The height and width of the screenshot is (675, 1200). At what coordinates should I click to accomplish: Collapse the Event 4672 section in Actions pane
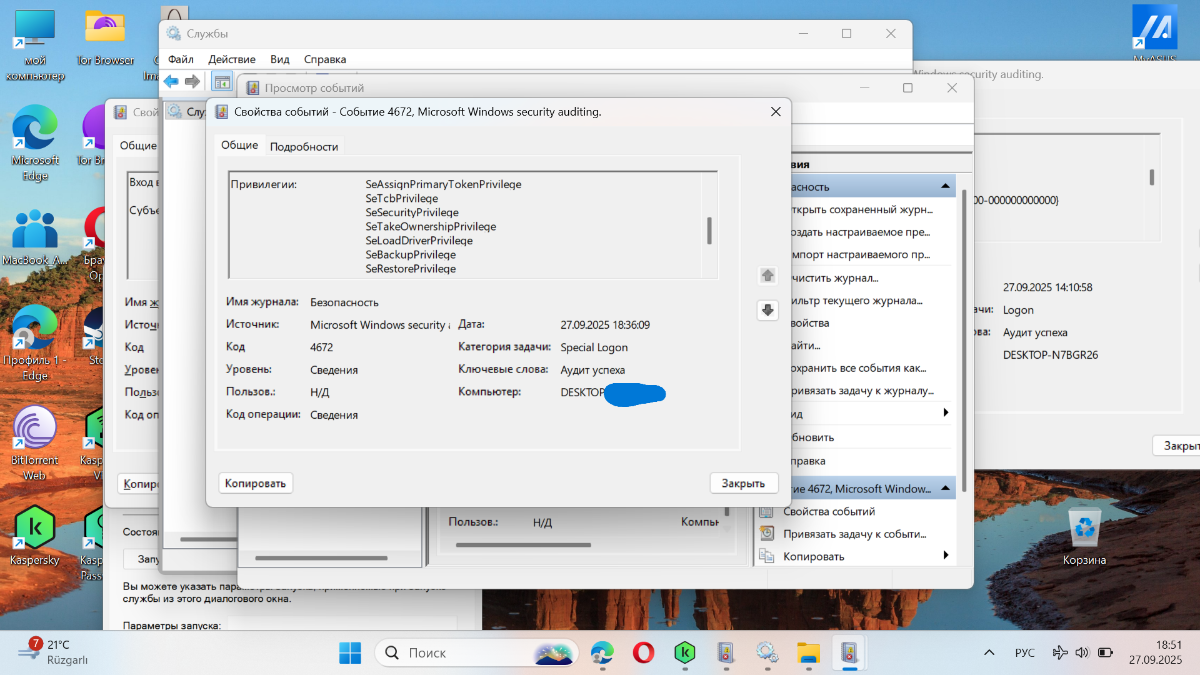coord(945,489)
